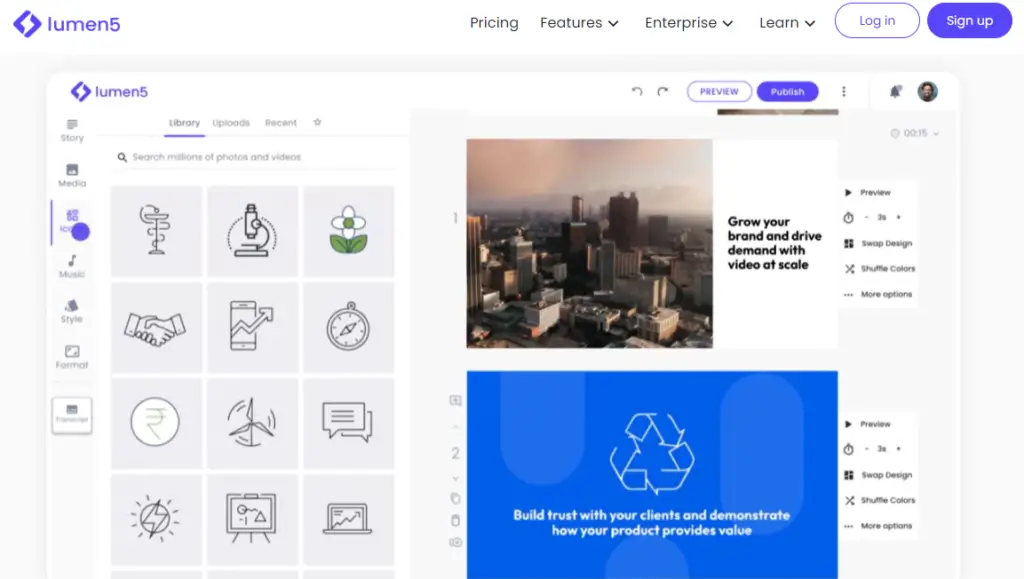The height and width of the screenshot is (579, 1024).
Task: Decrease scene 2 duration with minus
Action: tap(867, 449)
